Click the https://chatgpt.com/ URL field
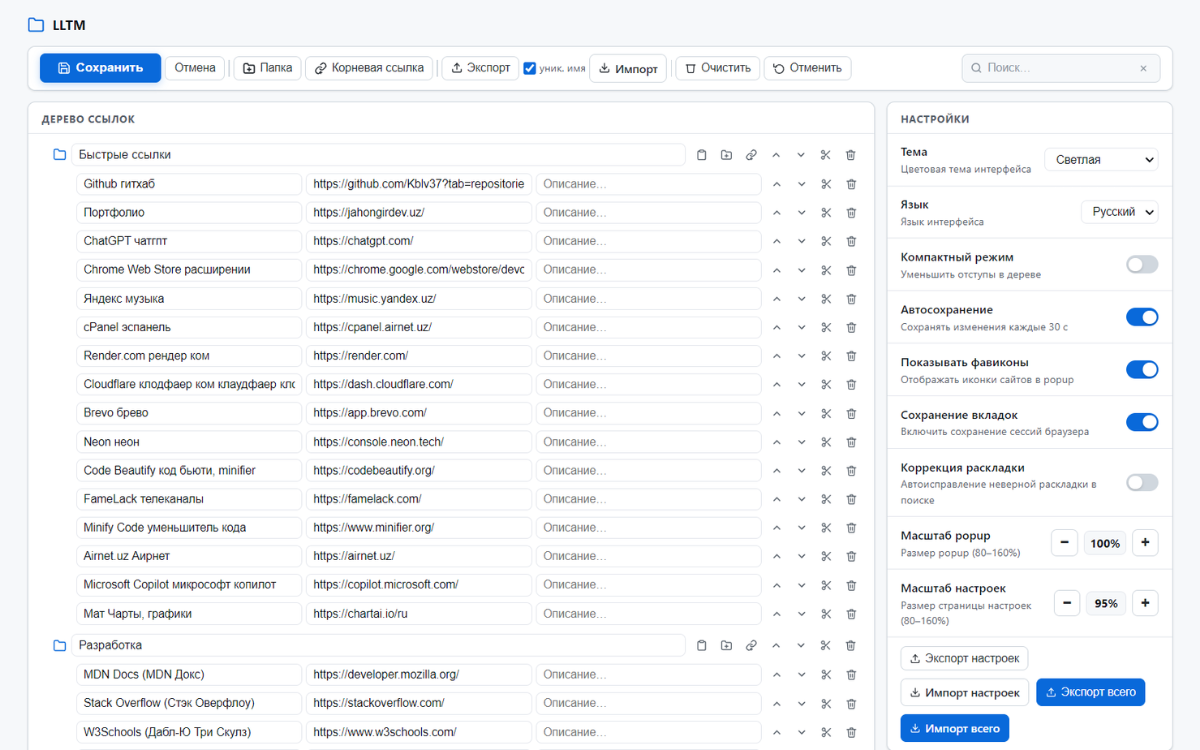The image size is (1200, 750). click(419, 241)
